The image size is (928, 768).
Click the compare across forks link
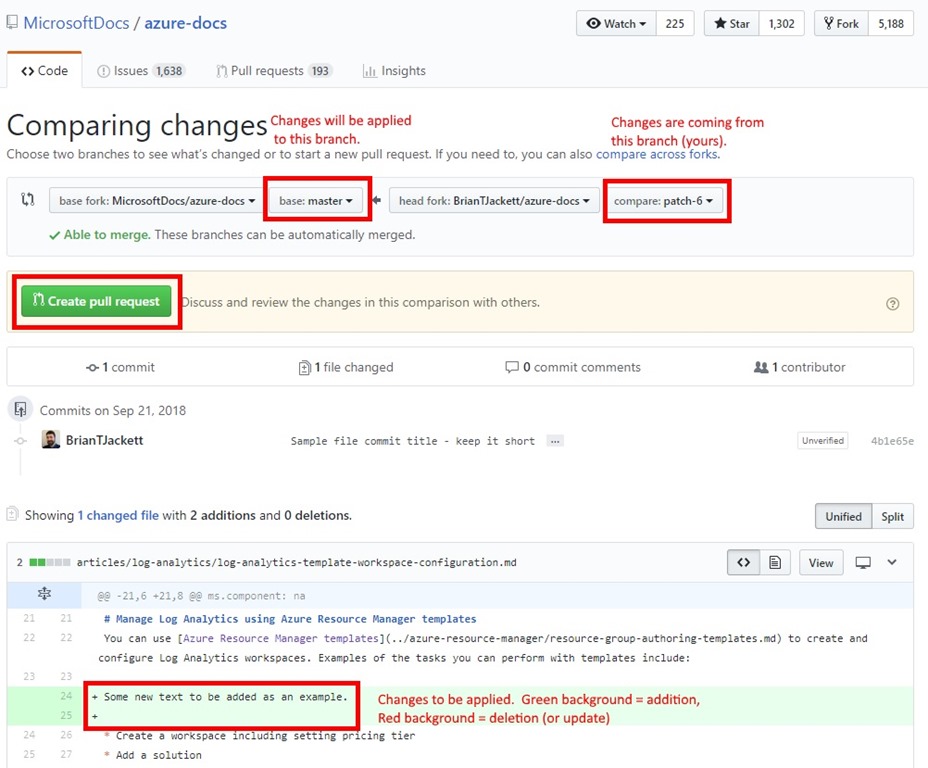point(657,155)
